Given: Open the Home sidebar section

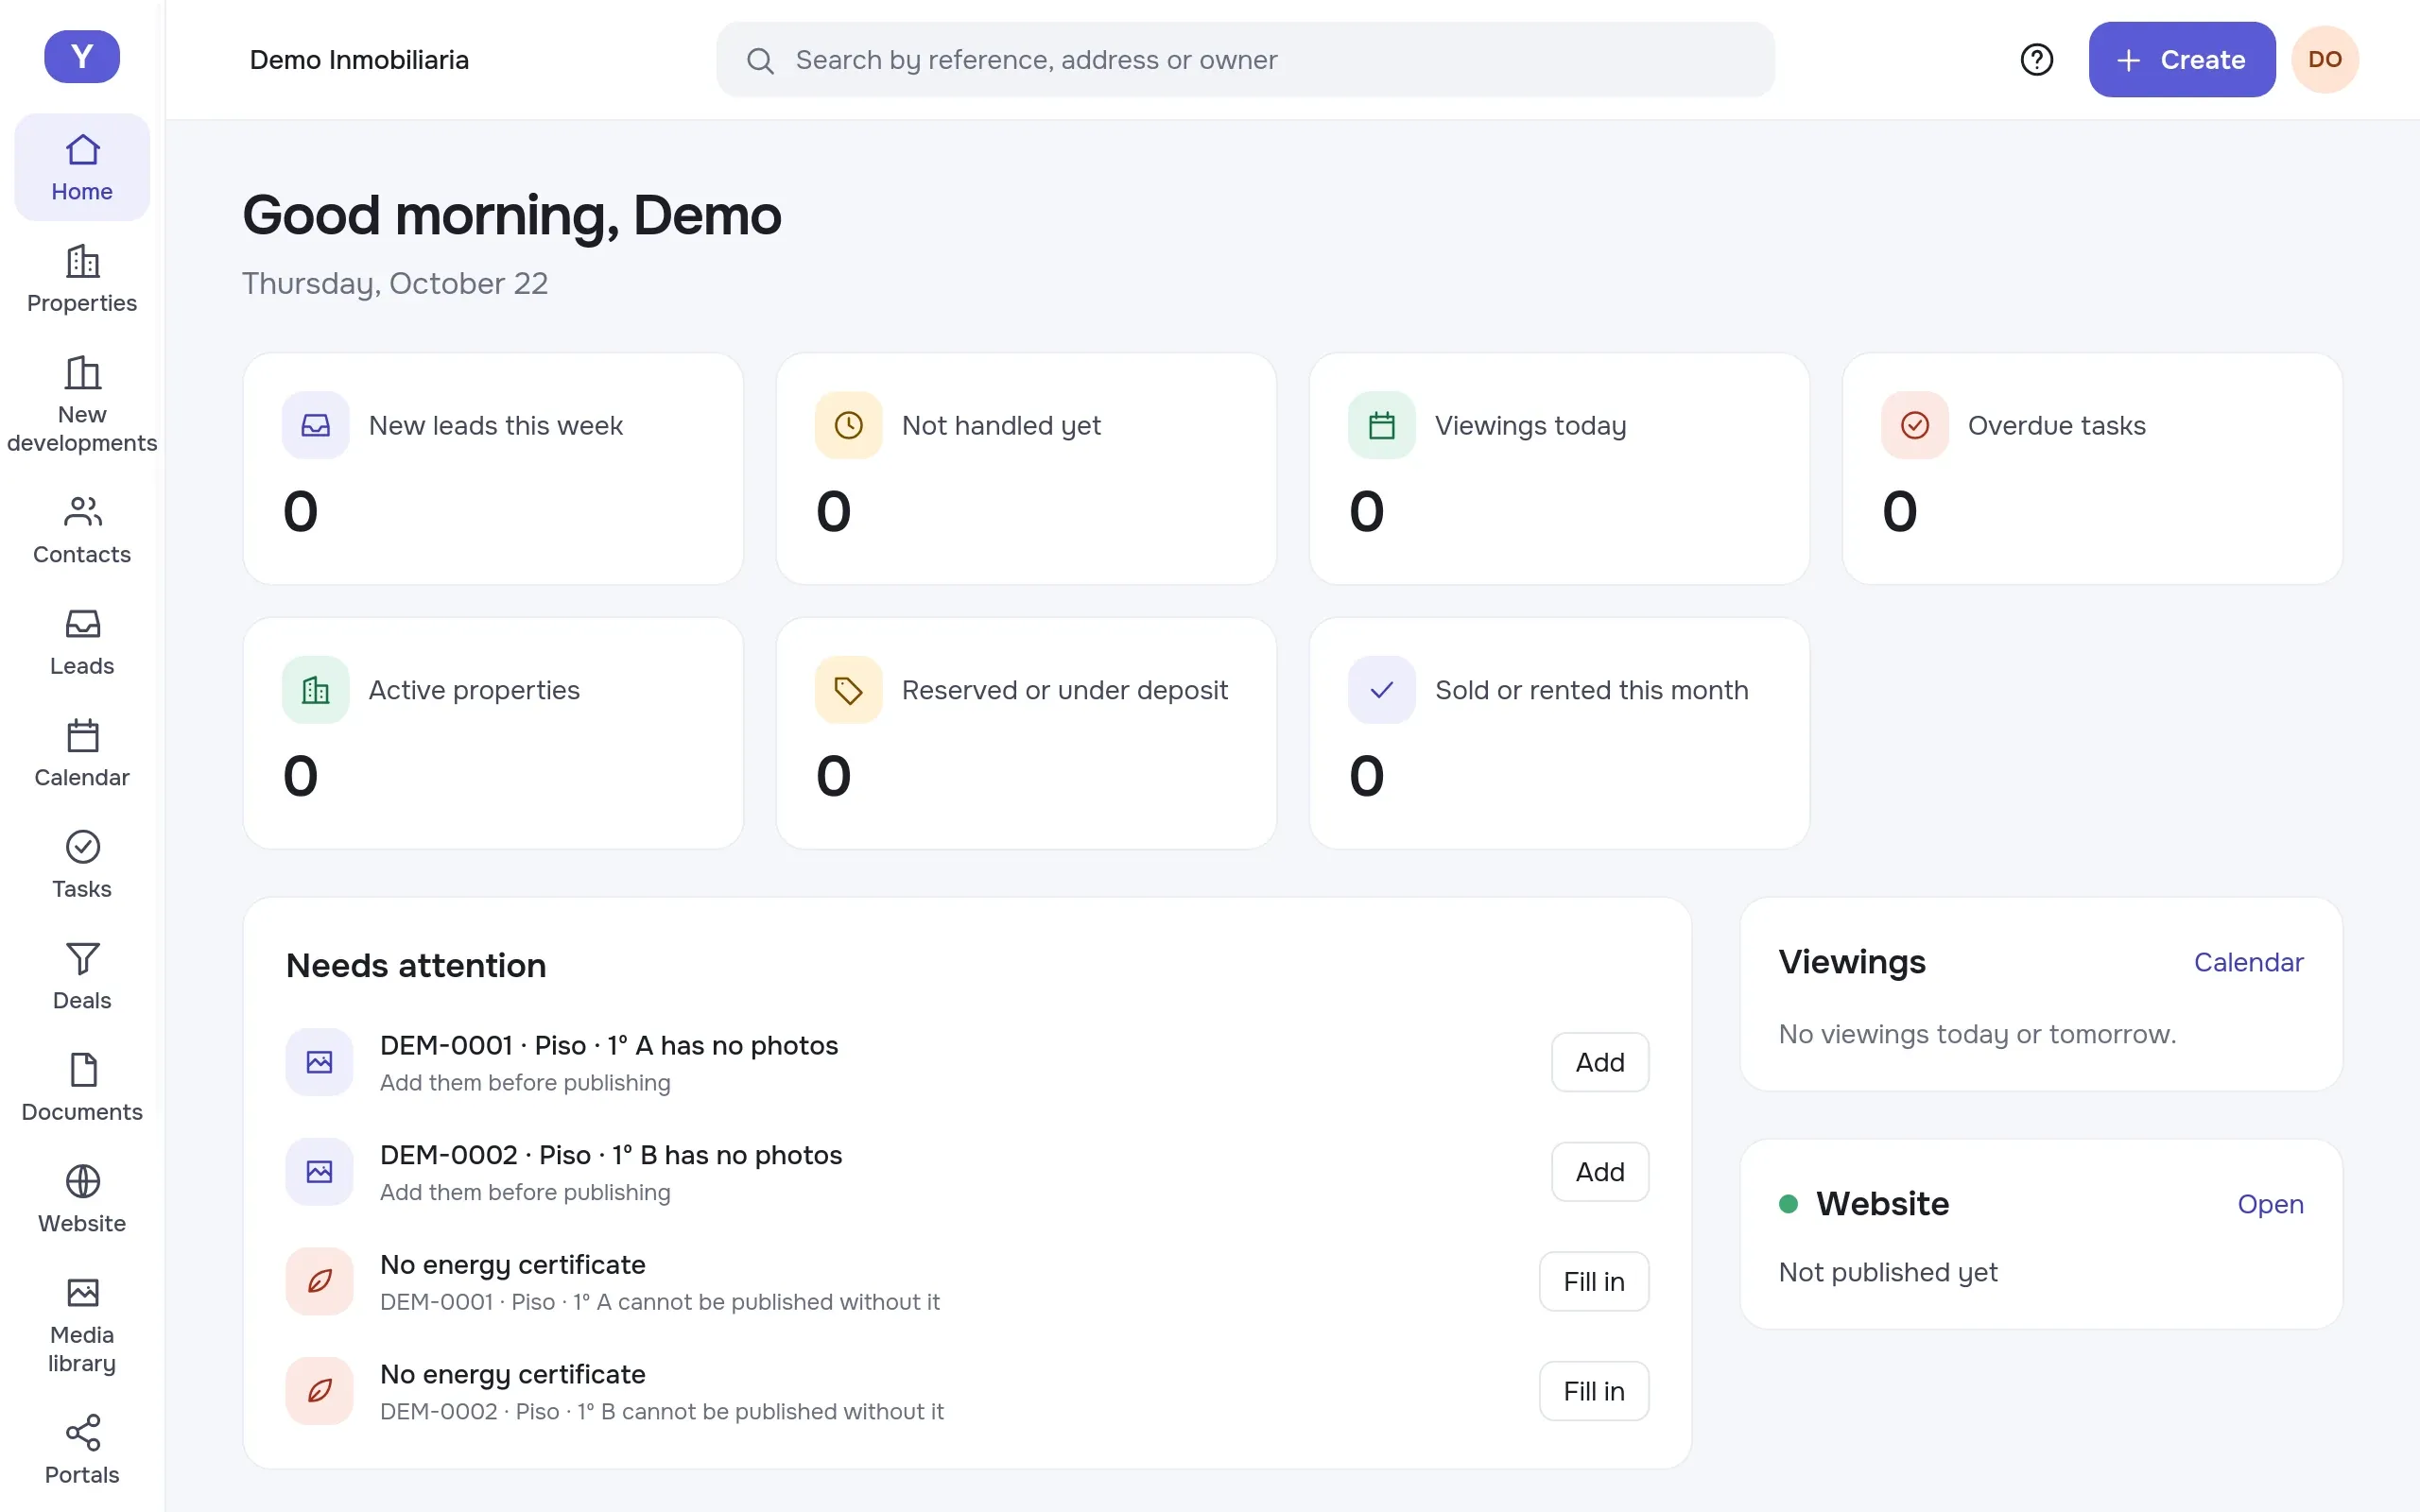Looking at the screenshot, I should (x=82, y=167).
